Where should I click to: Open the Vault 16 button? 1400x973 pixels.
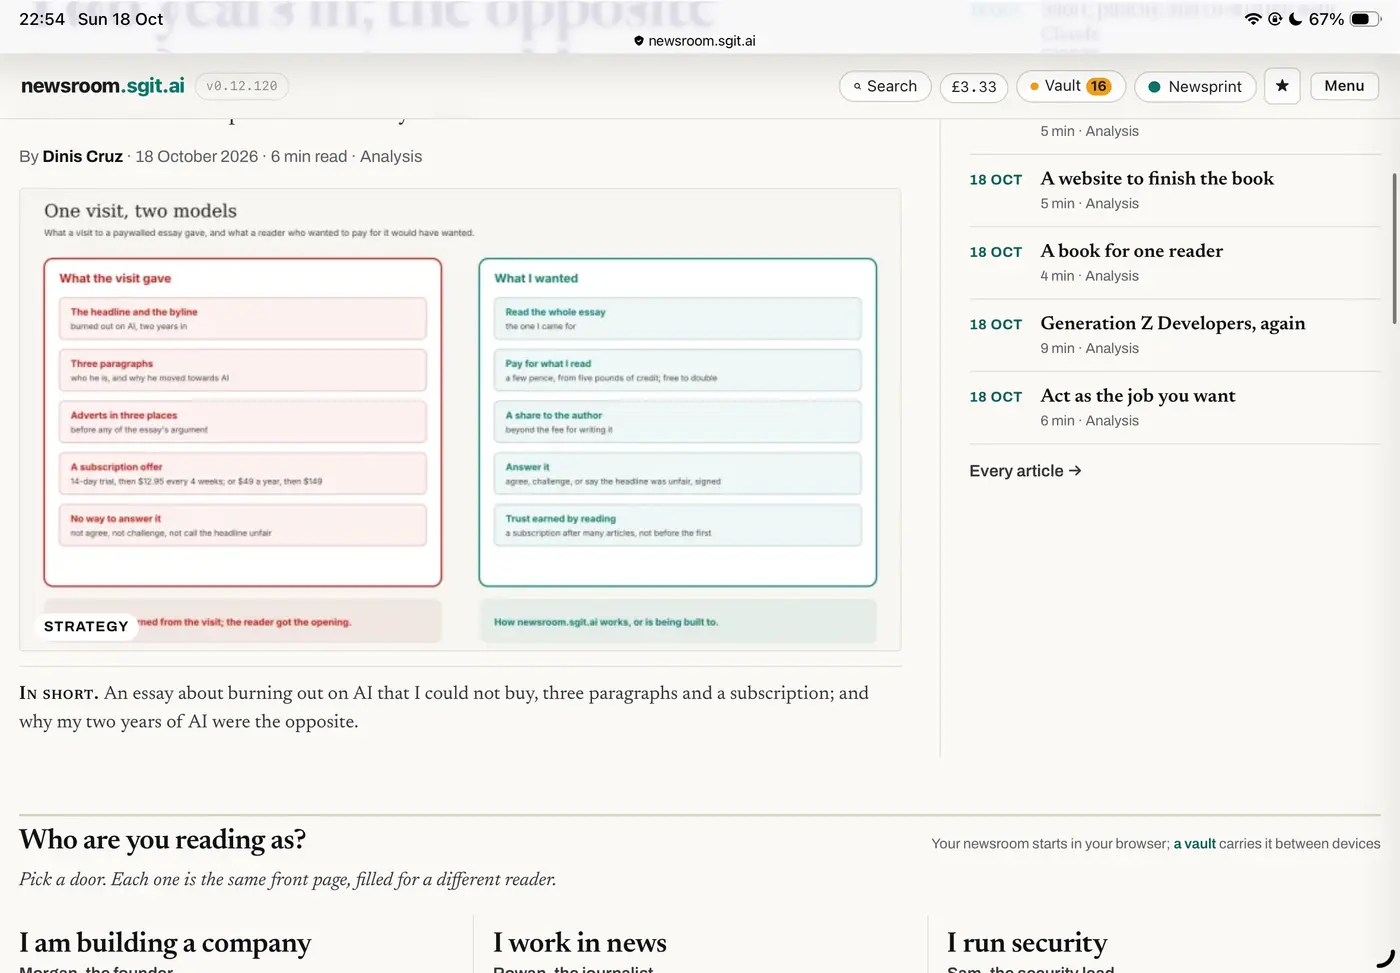(1071, 86)
